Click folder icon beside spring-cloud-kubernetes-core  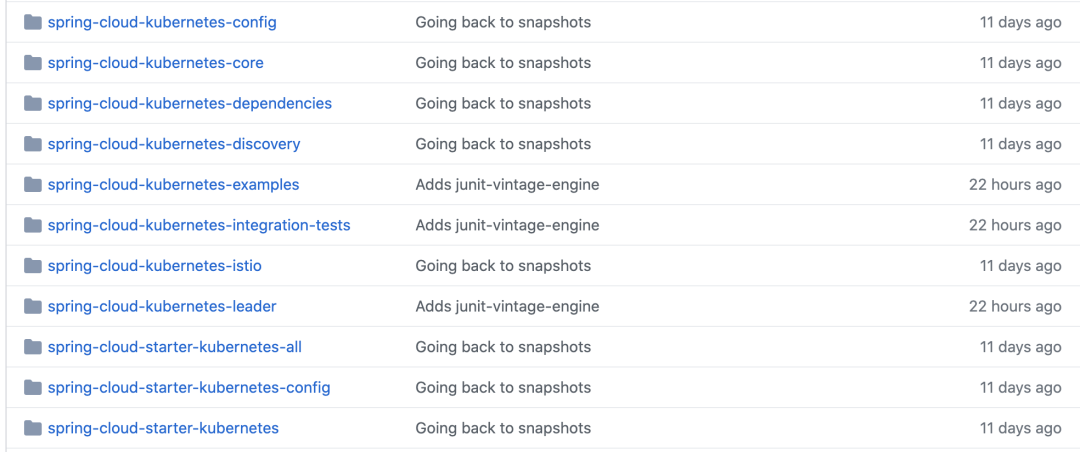(x=33, y=63)
